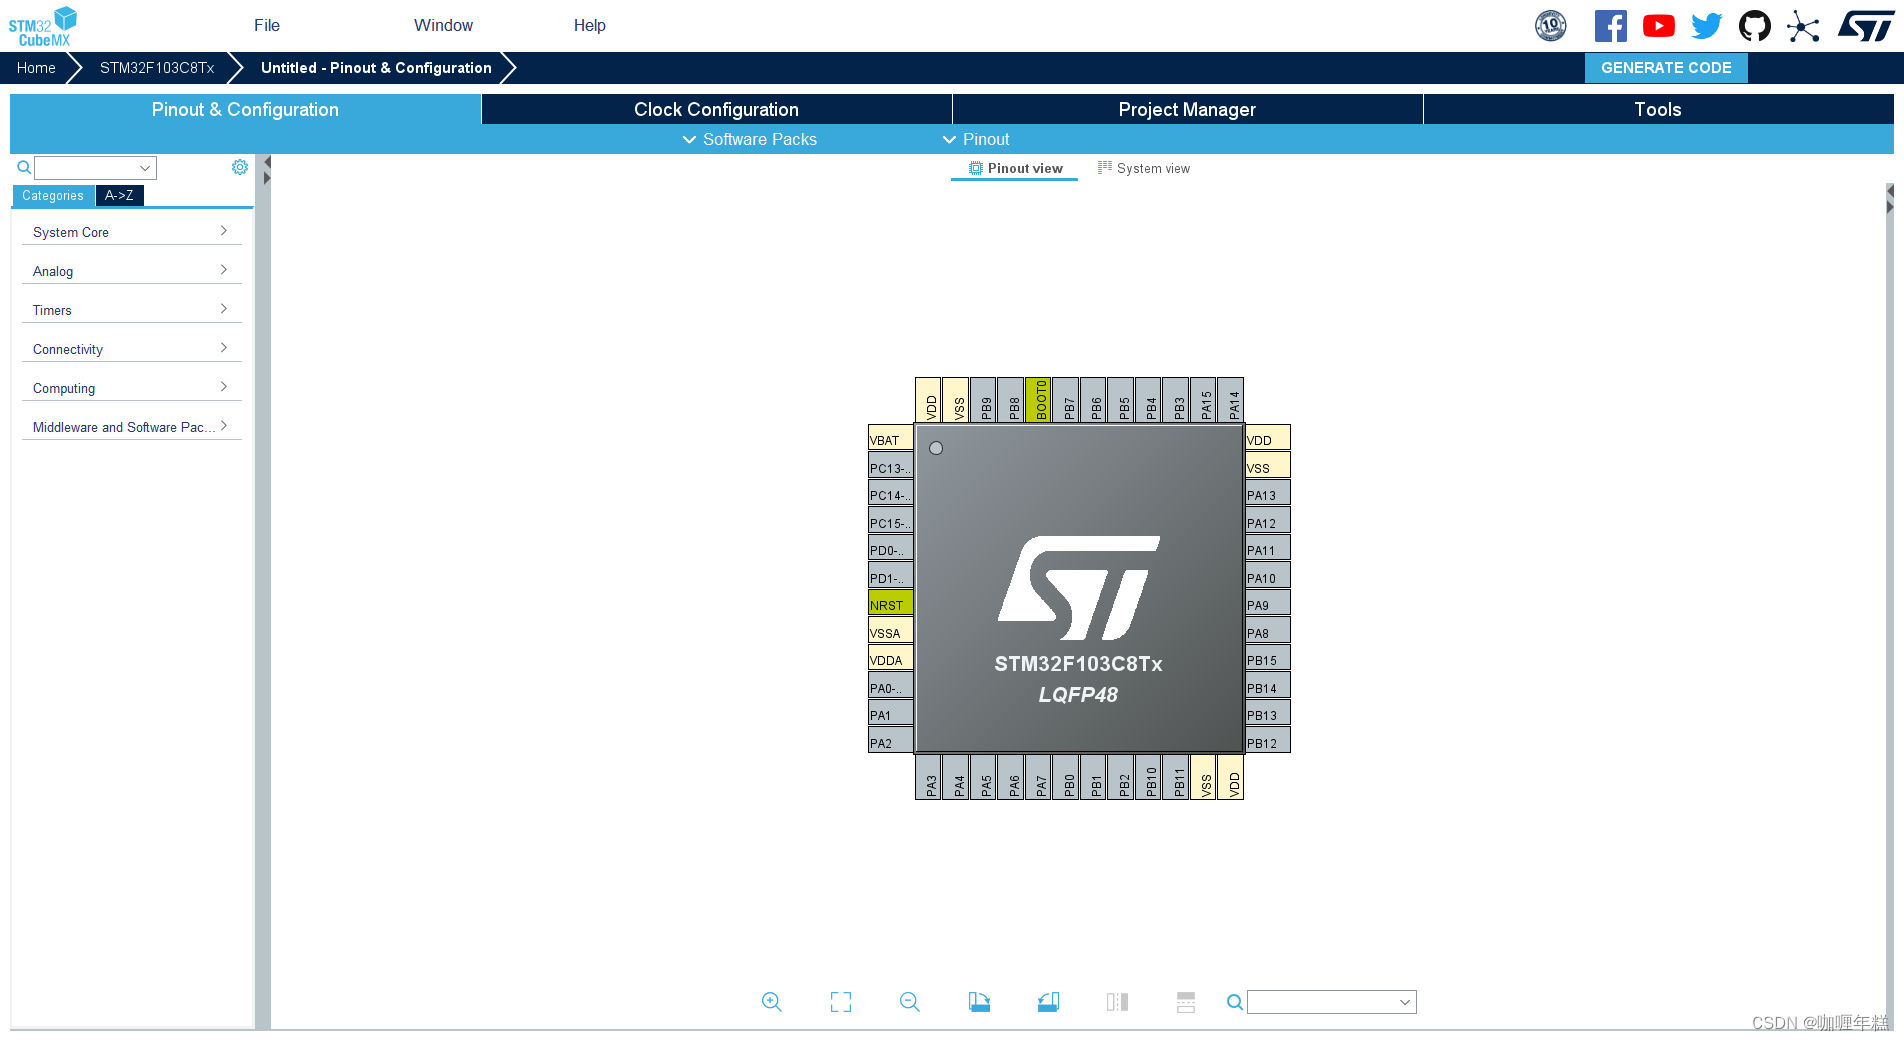Fit the chip view to window
This screenshot has height=1041, width=1904.
pyautogui.click(x=841, y=1002)
